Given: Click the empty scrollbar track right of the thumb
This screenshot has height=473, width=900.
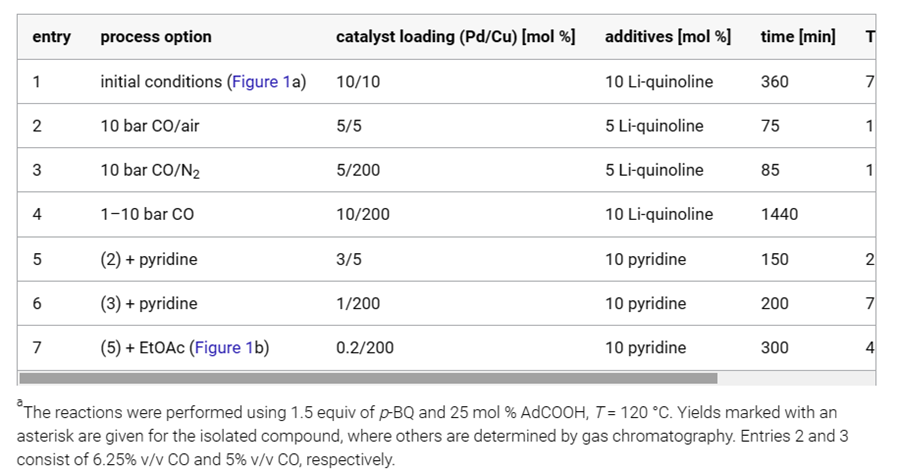Looking at the screenshot, I should coord(795,378).
